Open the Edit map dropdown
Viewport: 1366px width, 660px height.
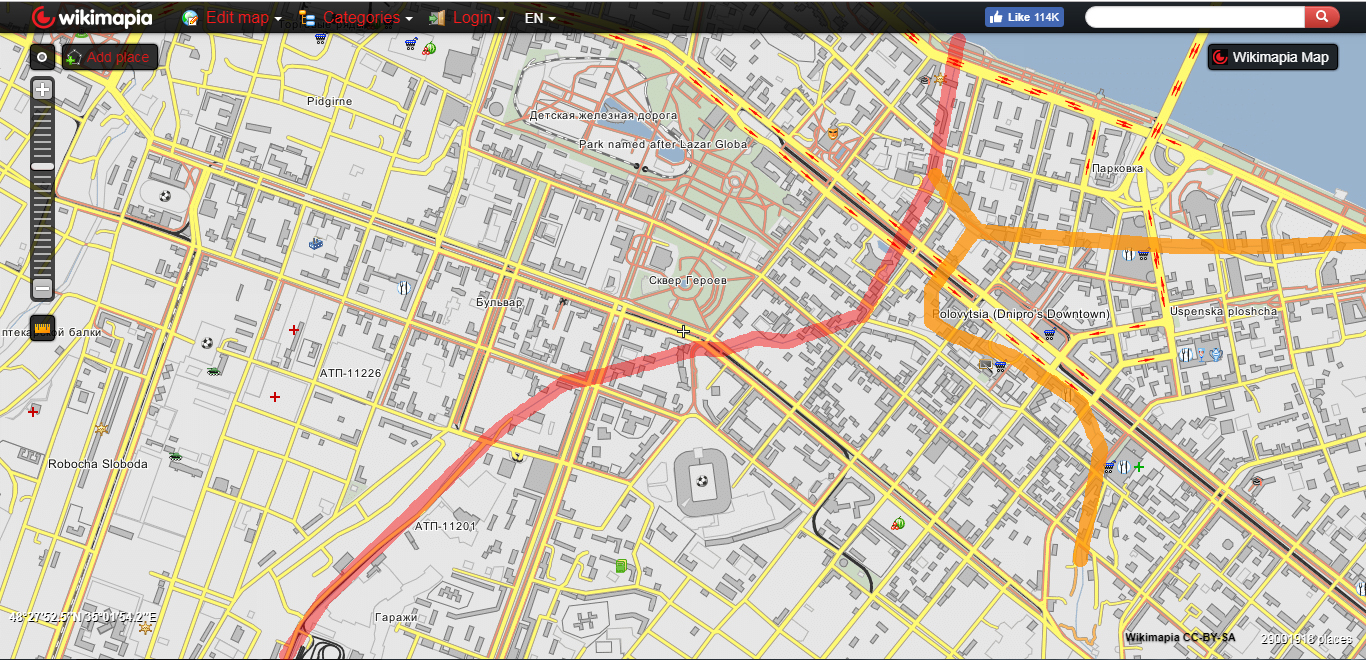coord(232,18)
